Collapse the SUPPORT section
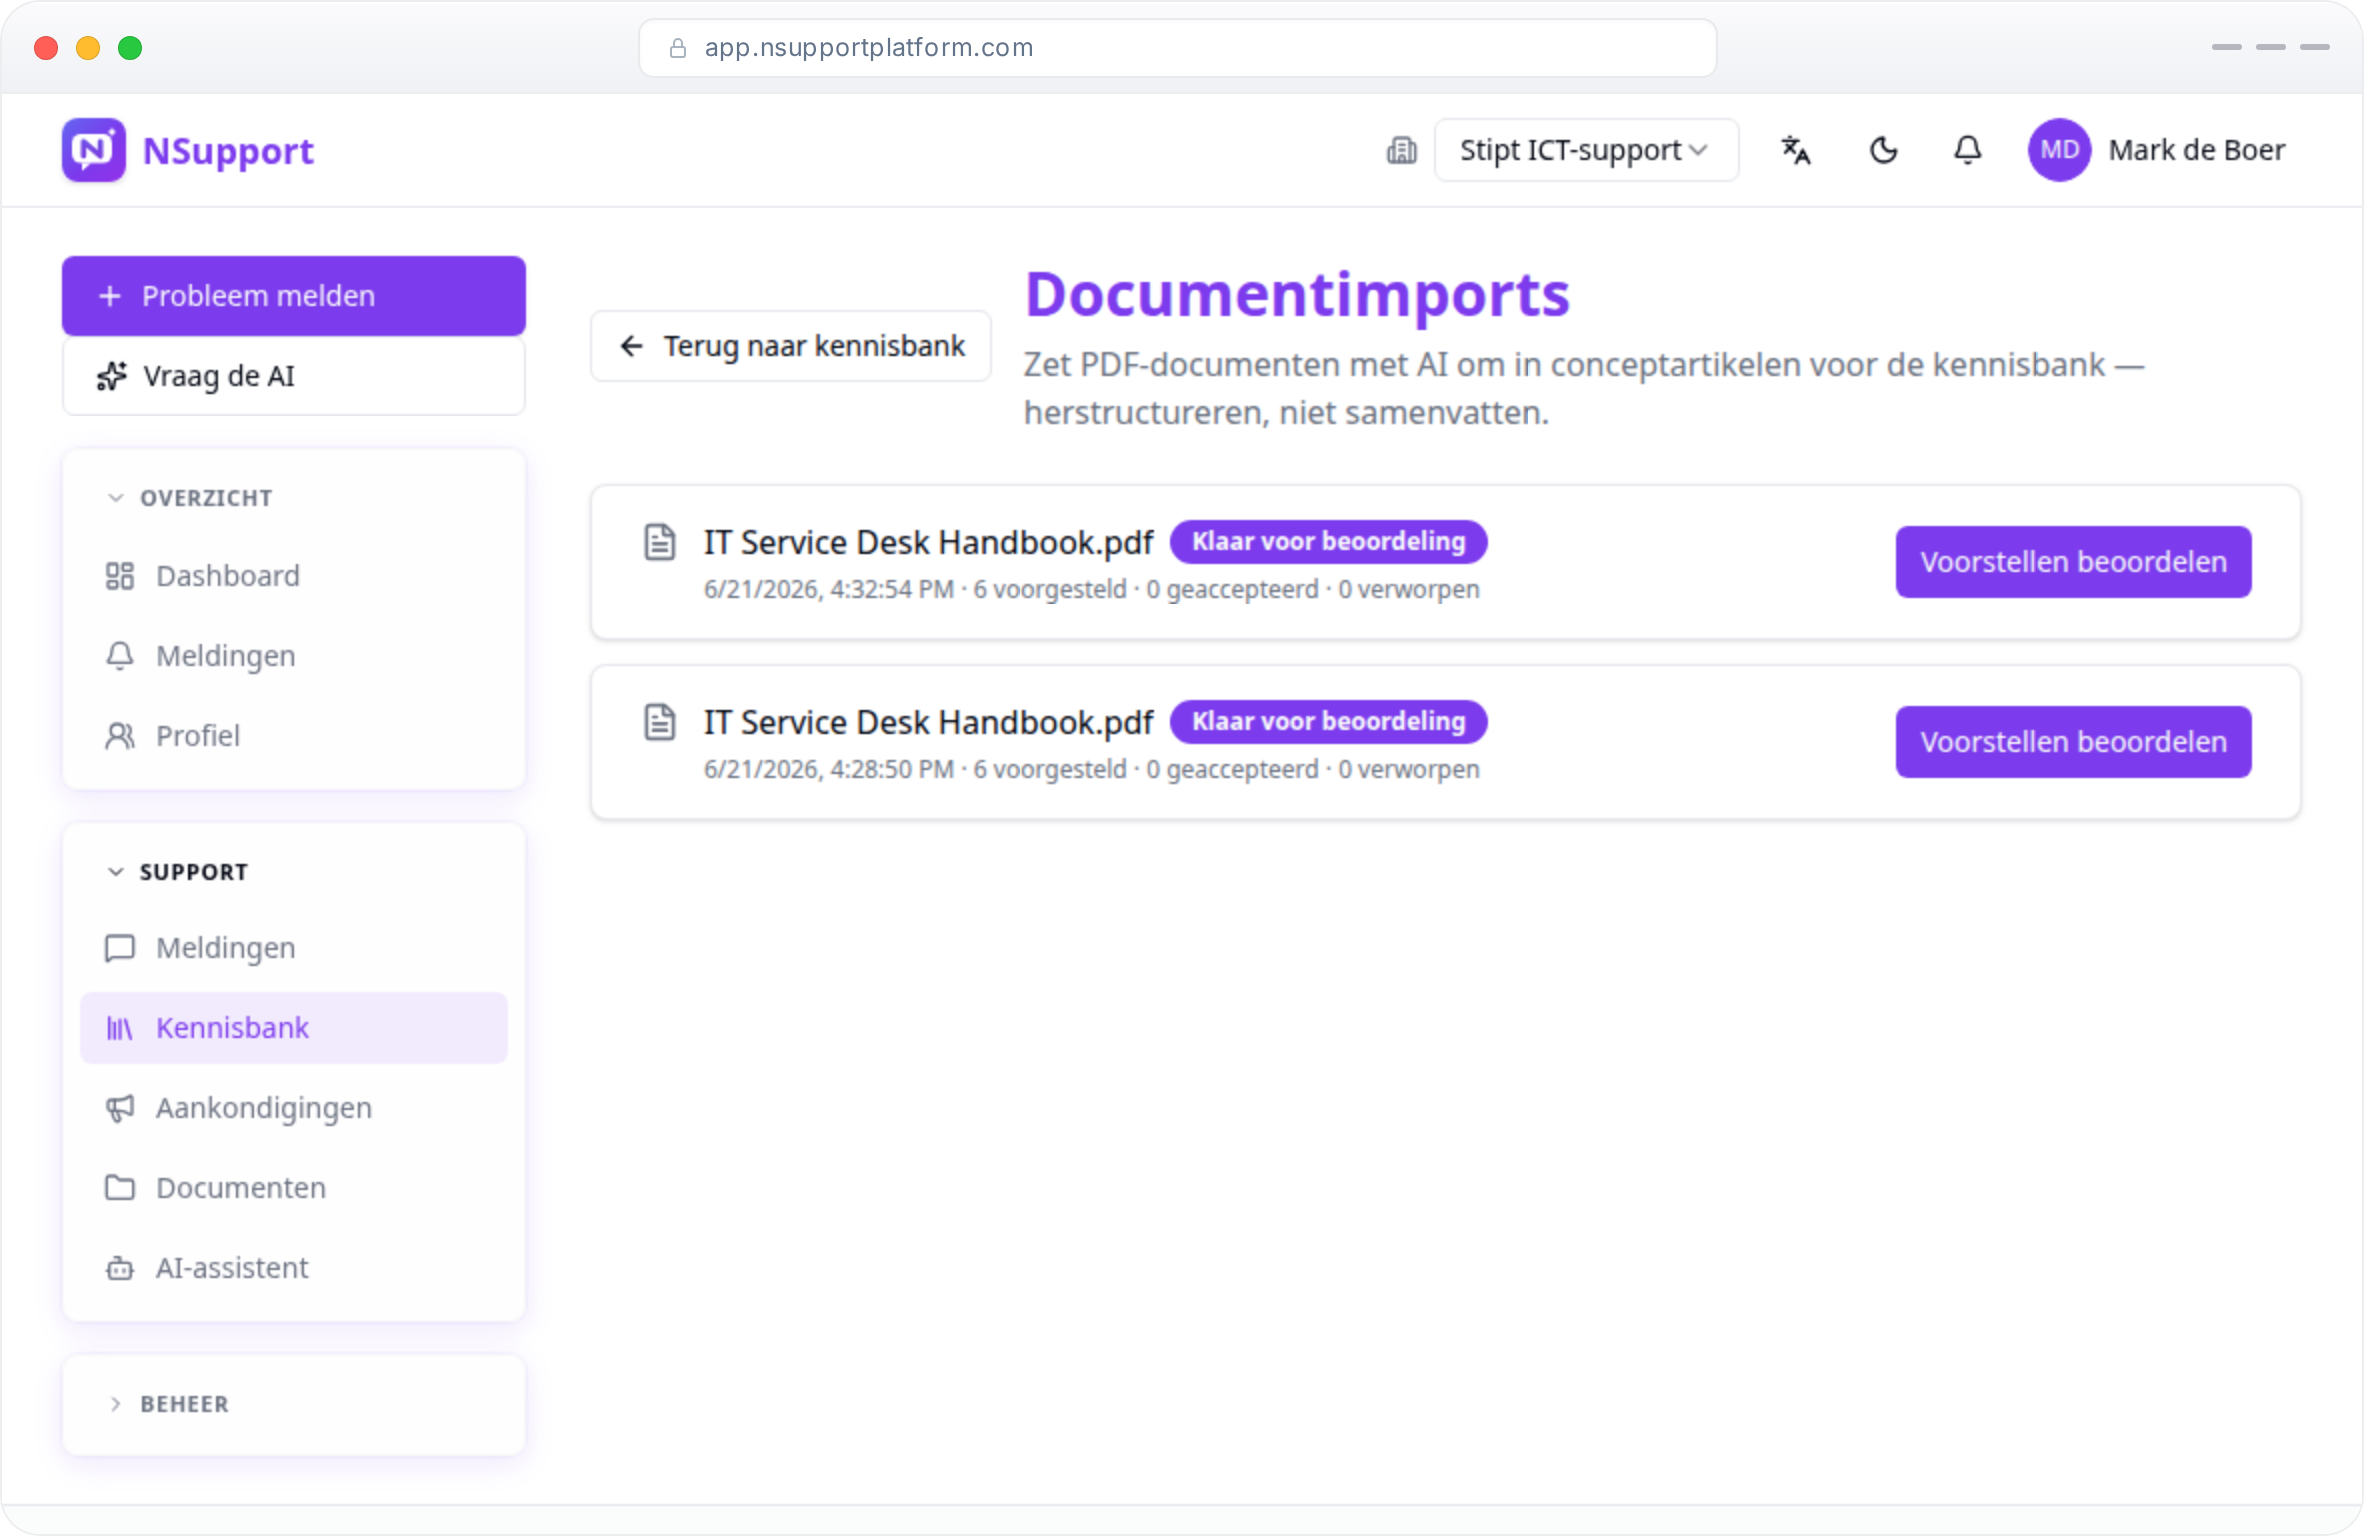Image resolution: width=2364 pixels, height=1536 pixels. coord(178,872)
